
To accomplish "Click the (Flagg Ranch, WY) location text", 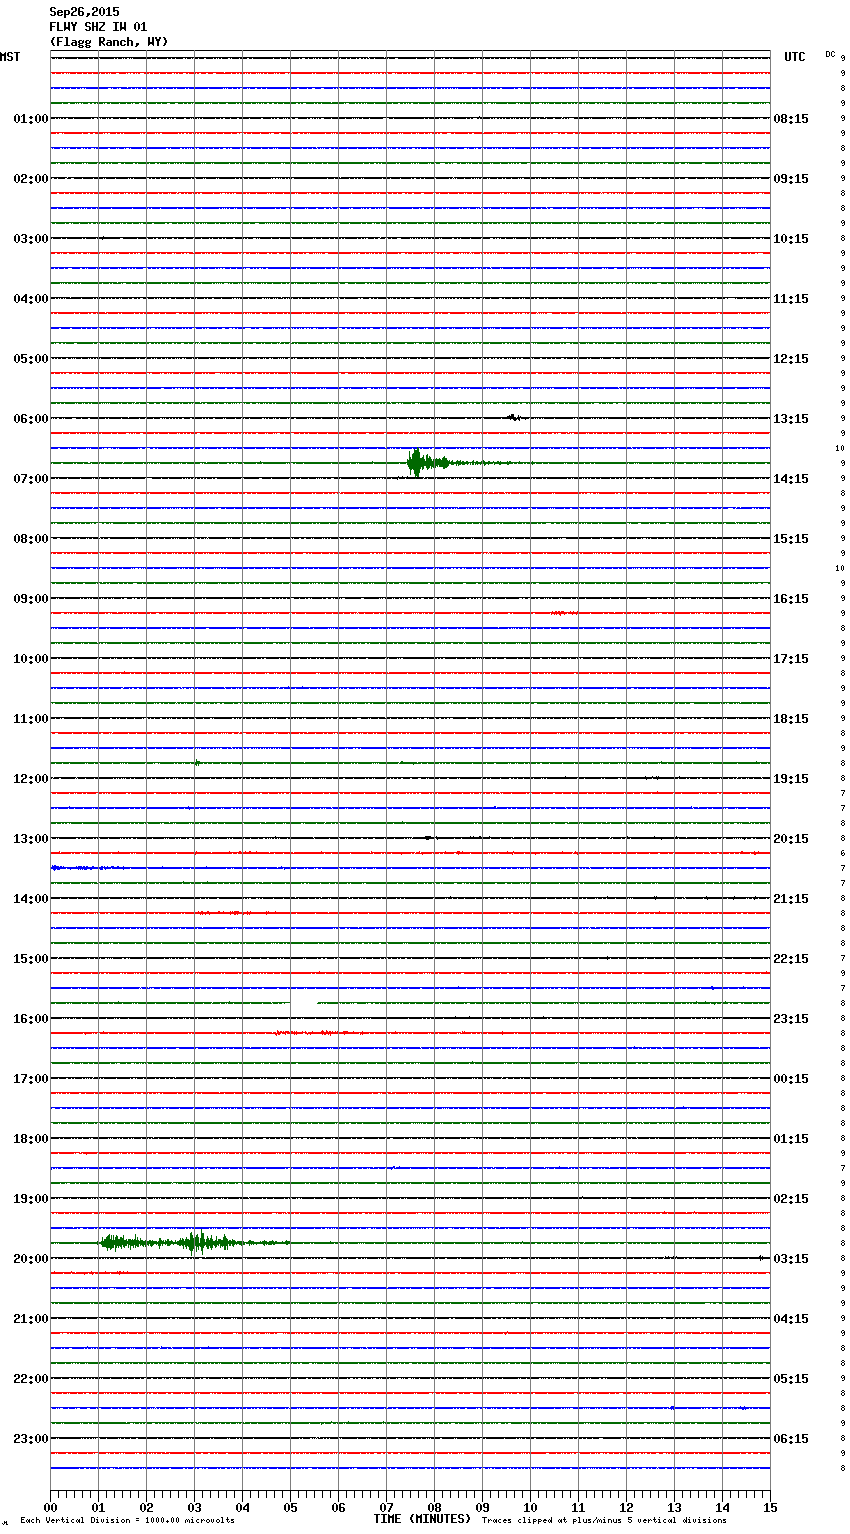I will (x=109, y=42).
